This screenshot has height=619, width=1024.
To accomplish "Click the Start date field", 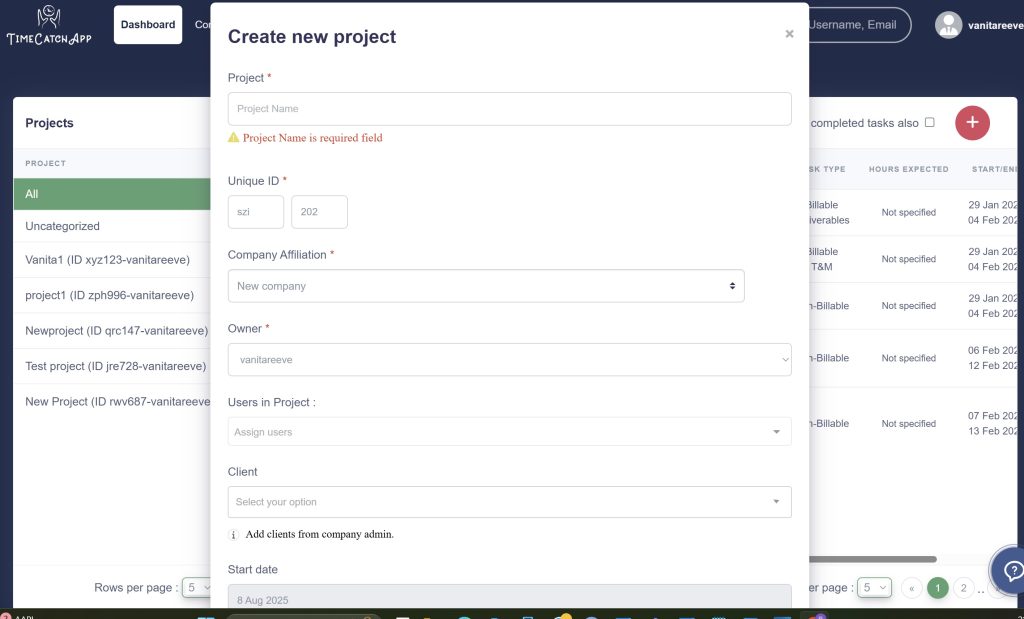I will 509,598.
